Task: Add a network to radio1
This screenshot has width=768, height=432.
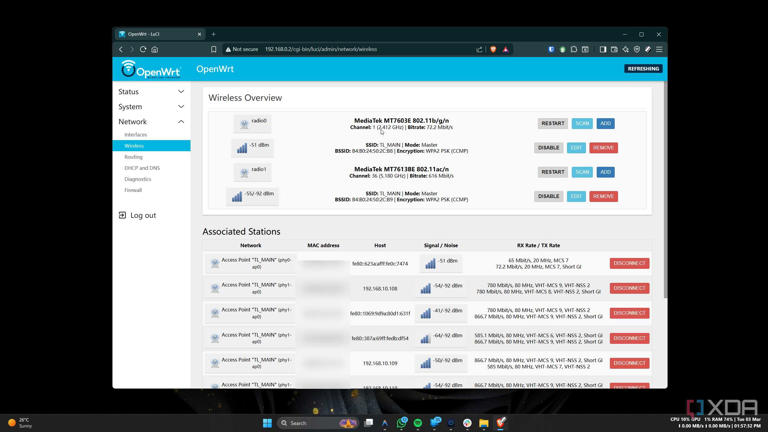Action: point(605,172)
